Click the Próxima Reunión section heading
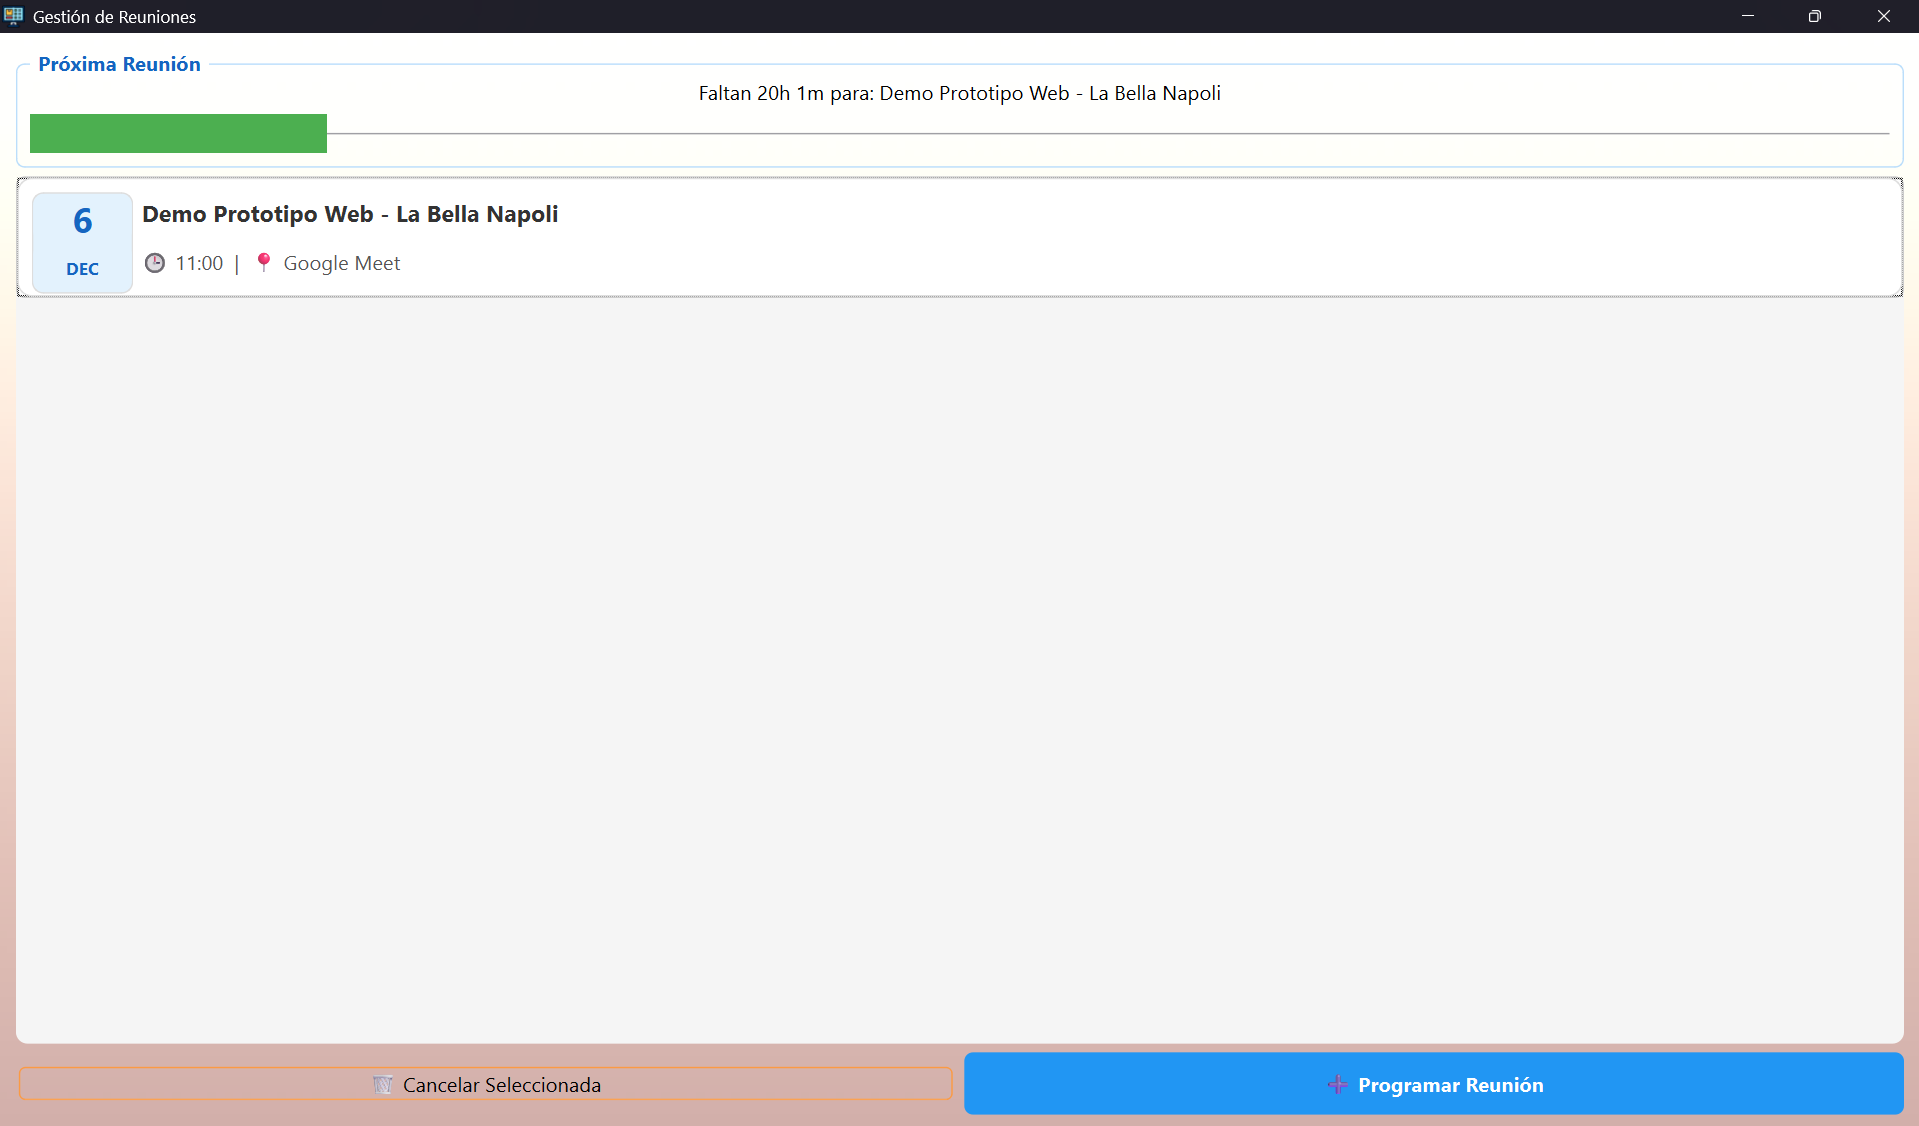 (x=119, y=64)
